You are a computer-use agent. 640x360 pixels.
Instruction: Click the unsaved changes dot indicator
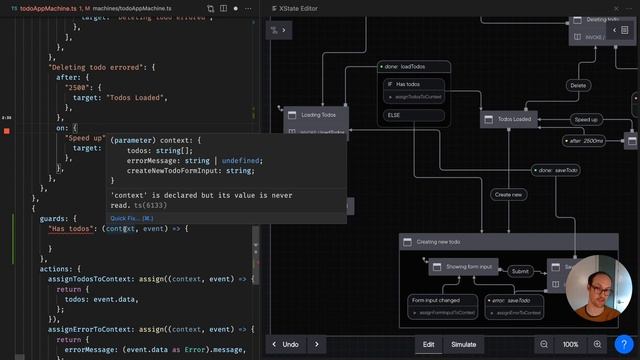[x=236, y=8]
